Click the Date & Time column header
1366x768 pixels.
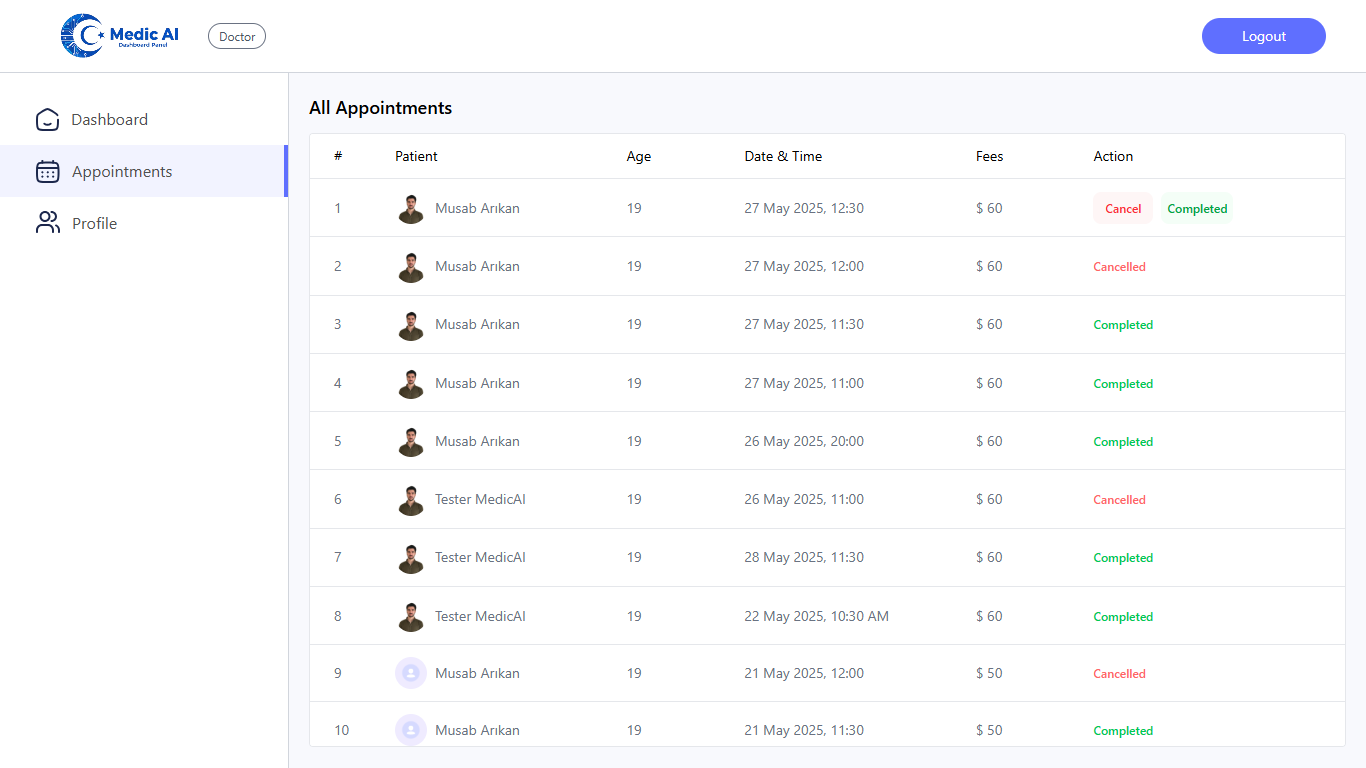coord(783,156)
